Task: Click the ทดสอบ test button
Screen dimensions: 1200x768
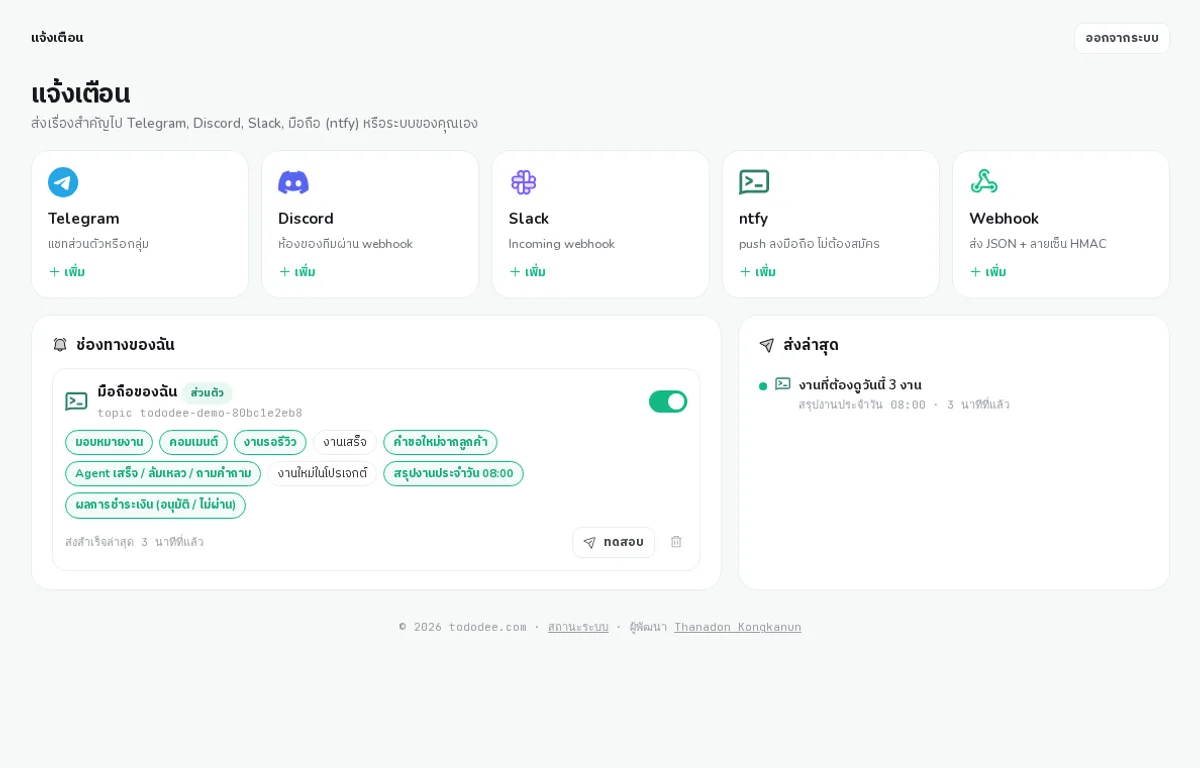Action: click(x=614, y=542)
